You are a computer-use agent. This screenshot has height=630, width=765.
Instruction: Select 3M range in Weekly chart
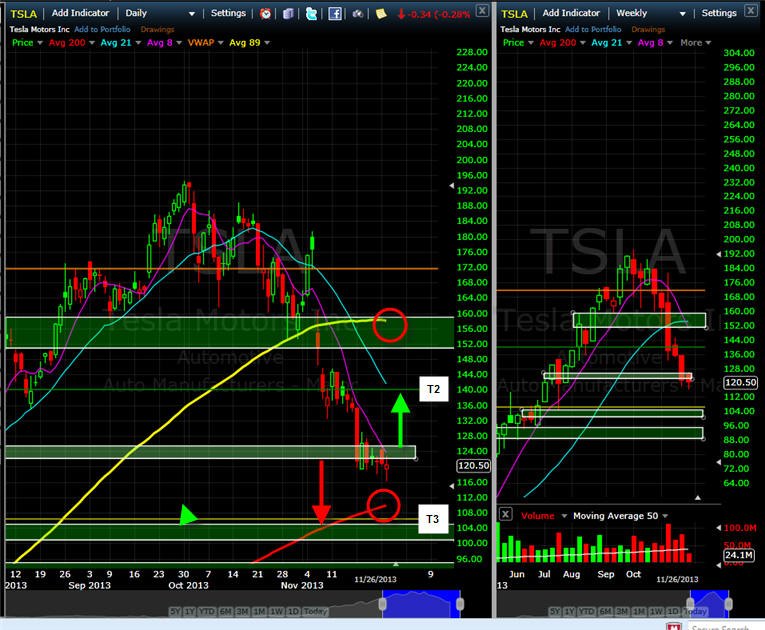pyautogui.click(x=622, y=611)
